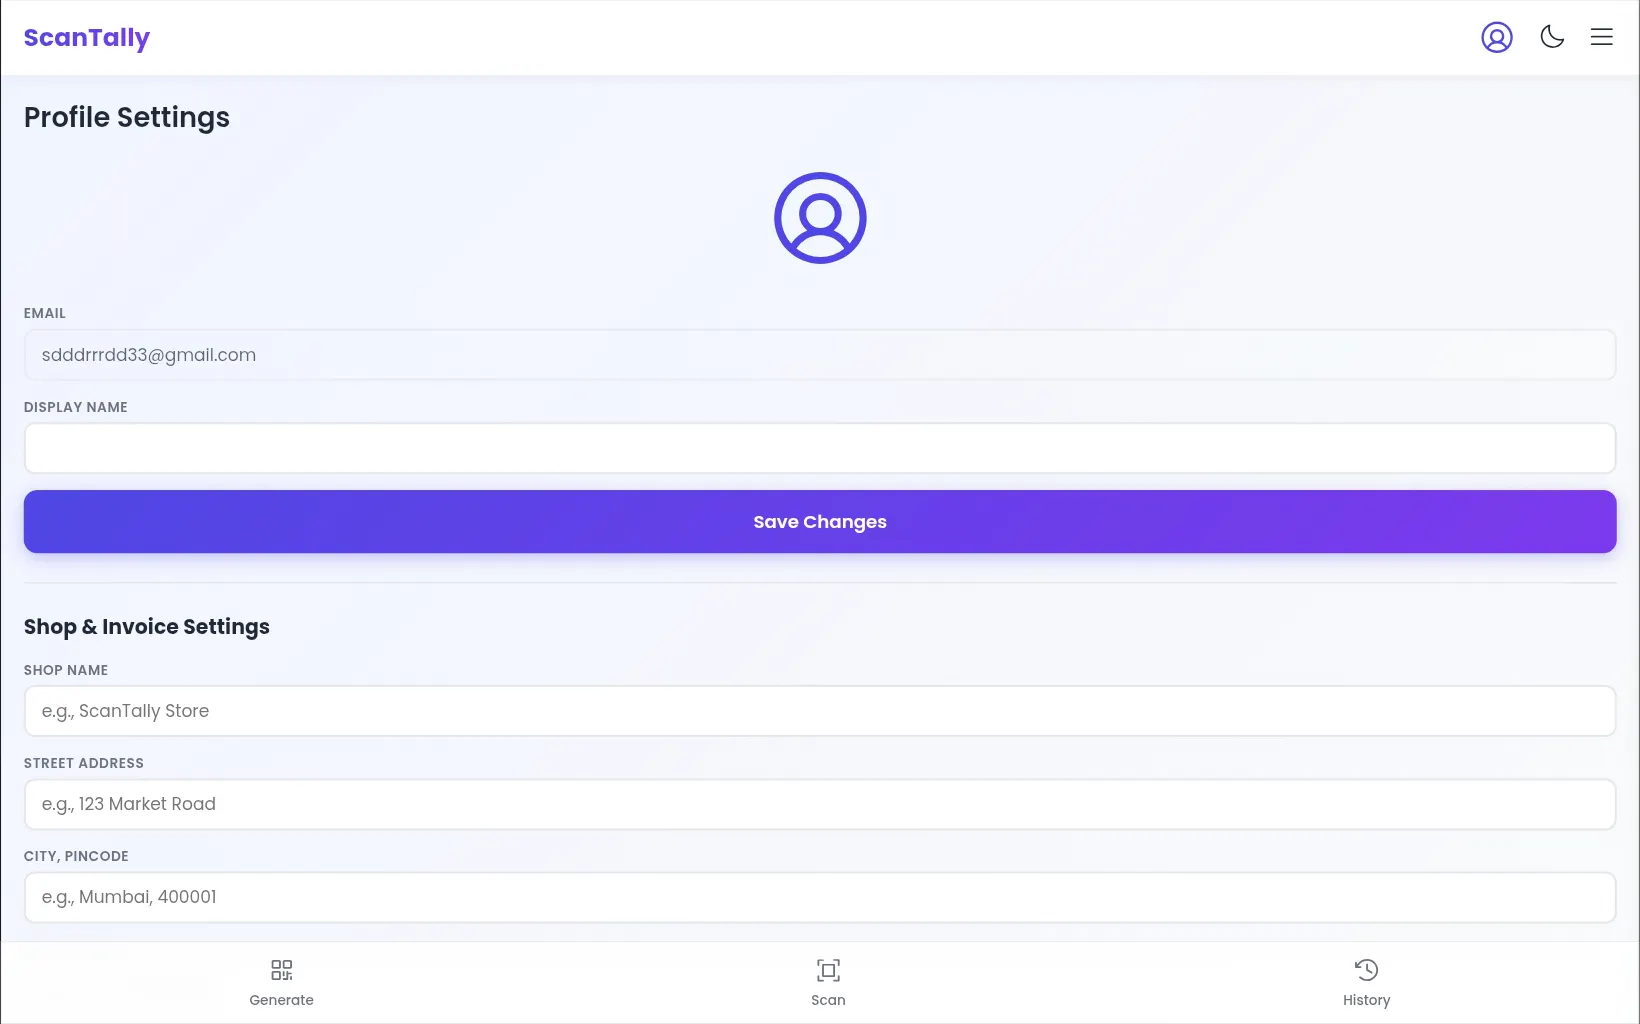This screenshot has width=1640, height=1024.
Task: Click the CITY, PINCODE label
Action: click(x=76, y=856)
